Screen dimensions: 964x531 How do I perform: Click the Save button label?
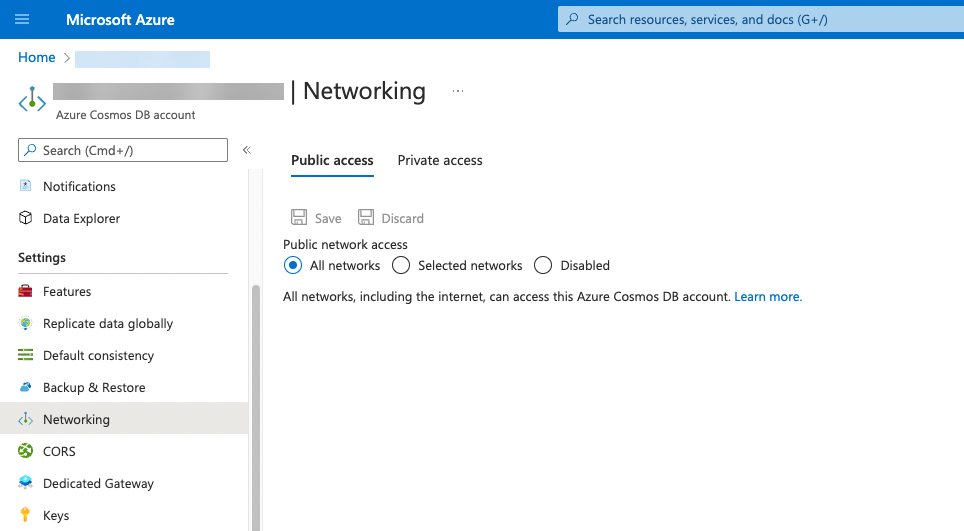[x=328, y=218]
